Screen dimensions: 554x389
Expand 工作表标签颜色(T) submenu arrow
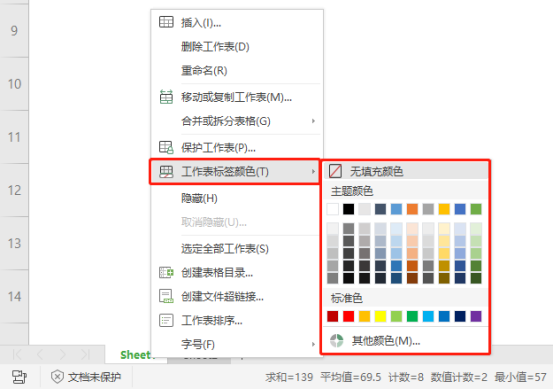click(x=313, y=172)
